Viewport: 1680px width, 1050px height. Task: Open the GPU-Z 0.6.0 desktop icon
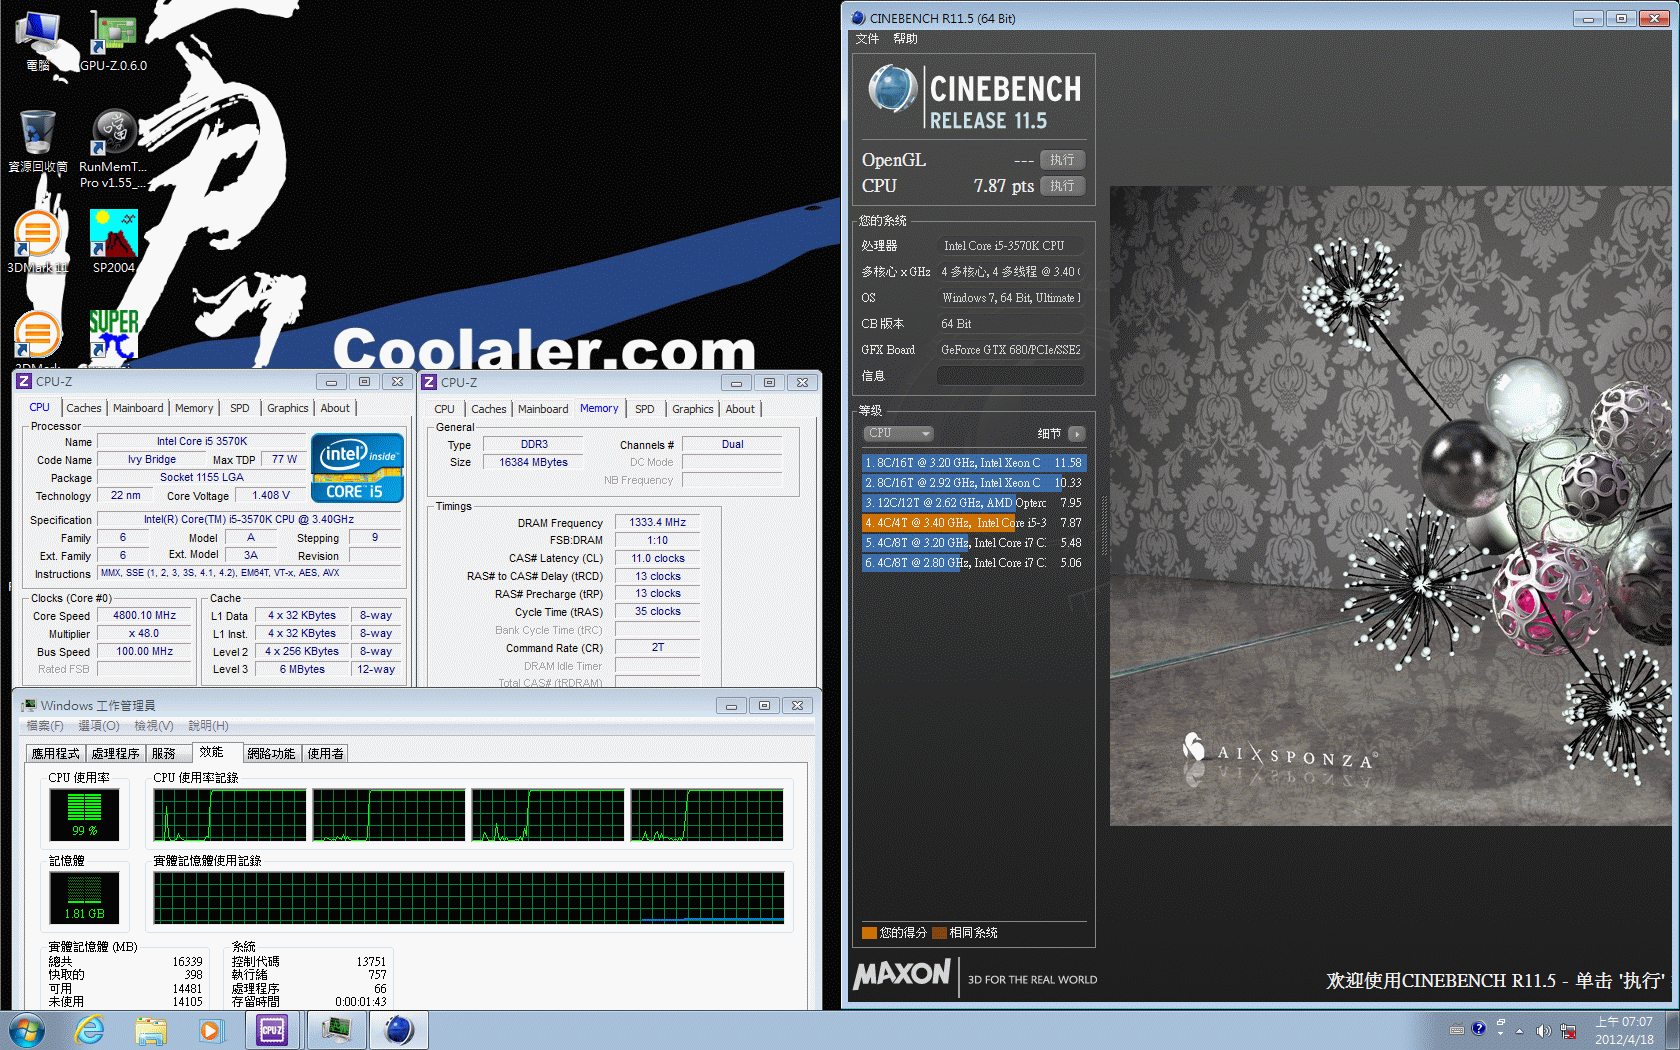(114, 40)
